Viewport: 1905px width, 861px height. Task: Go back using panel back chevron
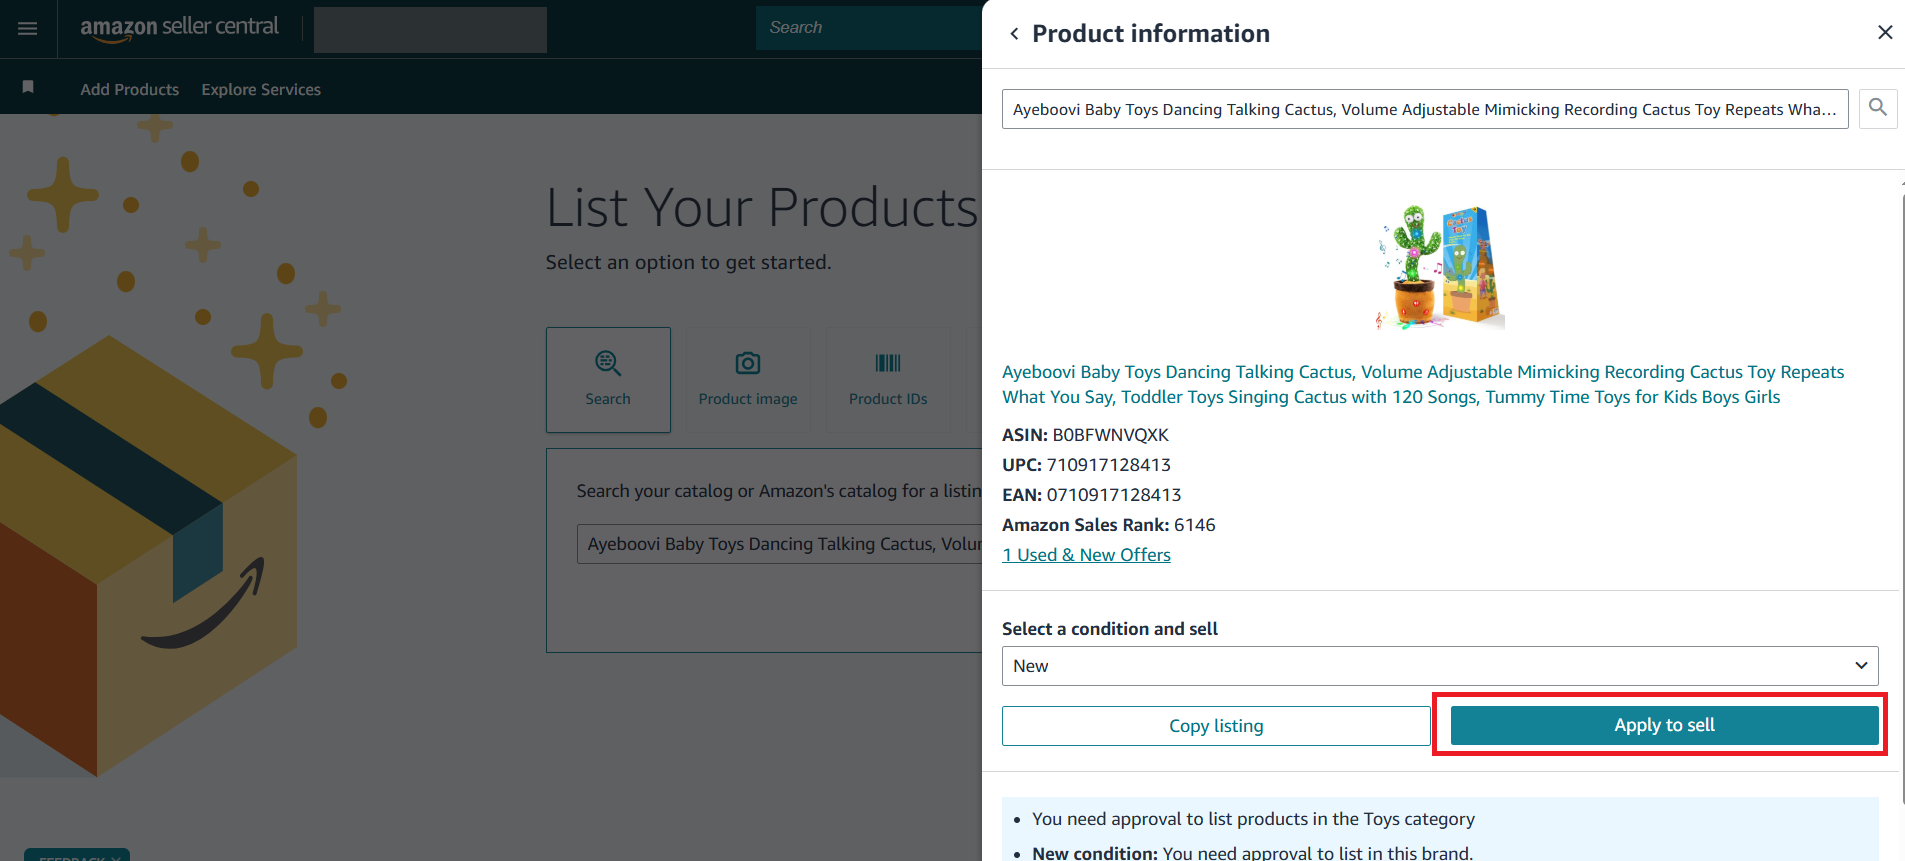pos(1014,34)
